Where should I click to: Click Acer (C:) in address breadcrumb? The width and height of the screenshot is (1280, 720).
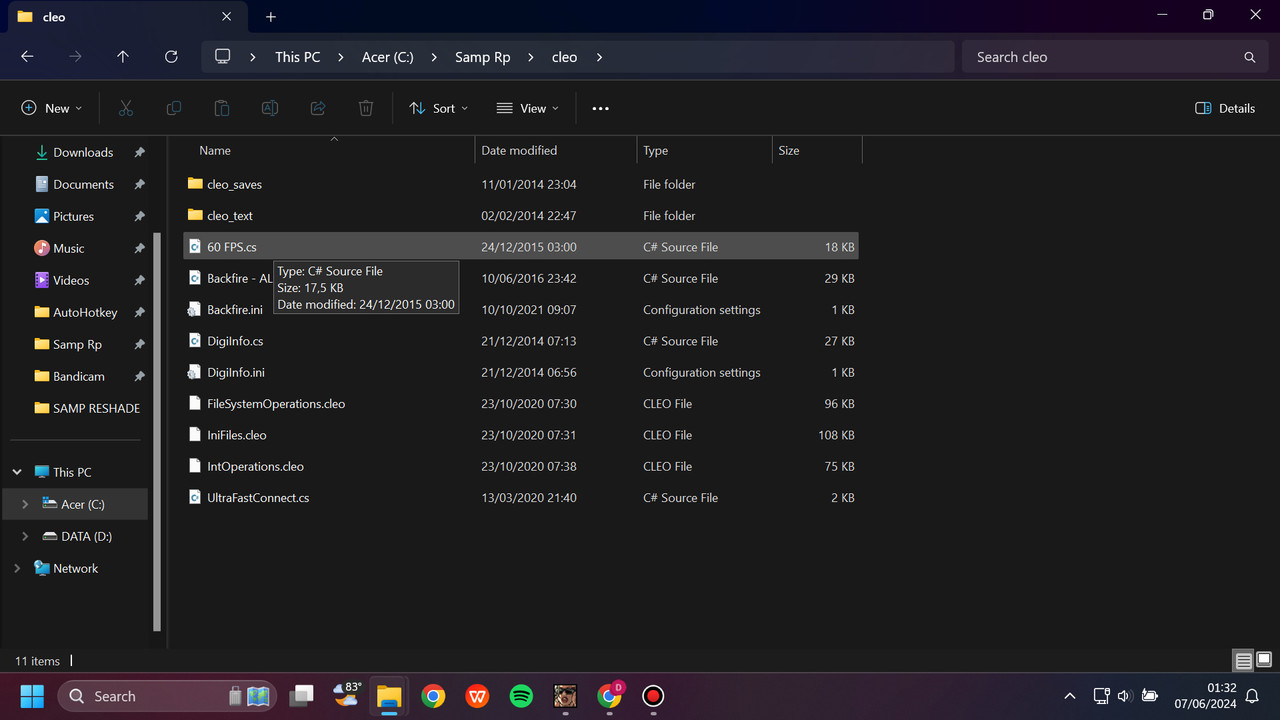(388, 57)
